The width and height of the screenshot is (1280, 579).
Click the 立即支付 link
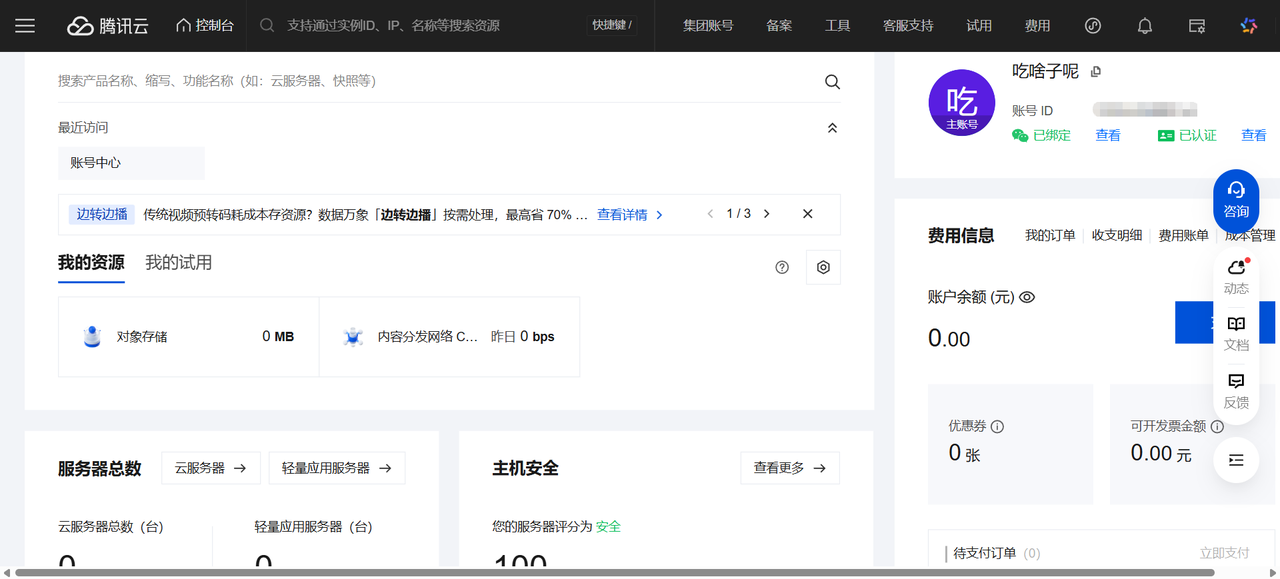click(1225, 553)
